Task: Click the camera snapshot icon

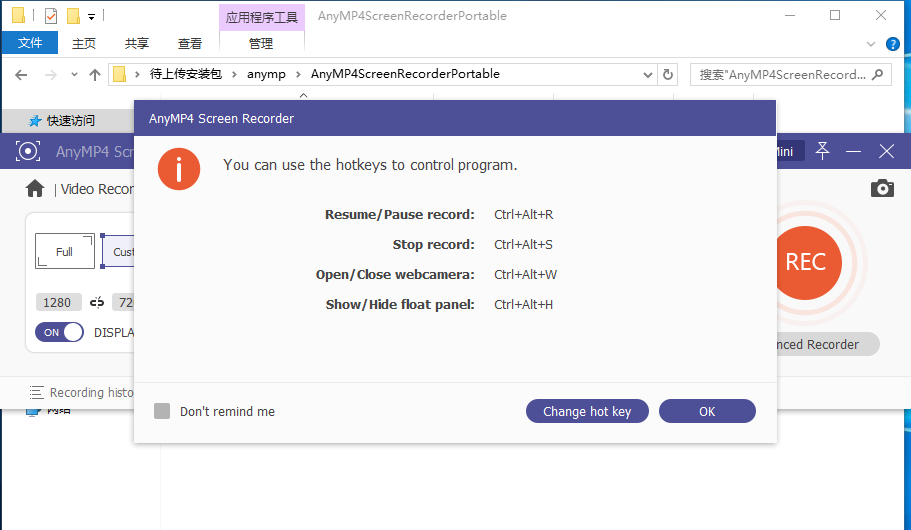Action: (x=882, y=188)
